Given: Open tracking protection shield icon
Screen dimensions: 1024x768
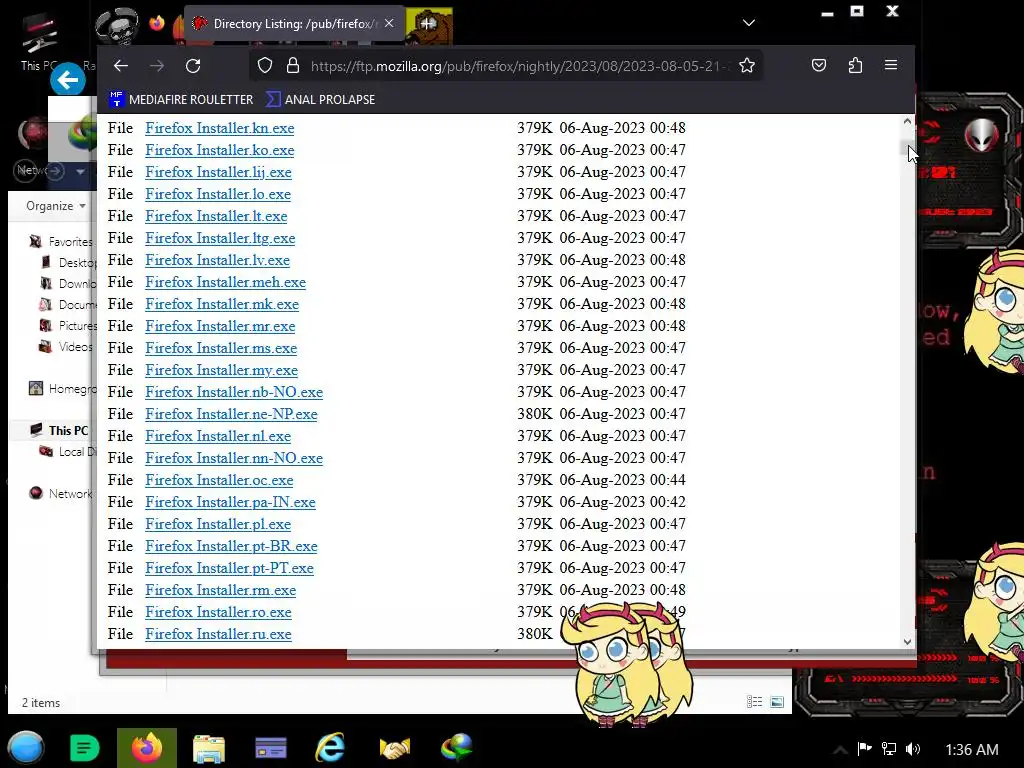Looking at the screenshot, I should [x=264, y=65].
